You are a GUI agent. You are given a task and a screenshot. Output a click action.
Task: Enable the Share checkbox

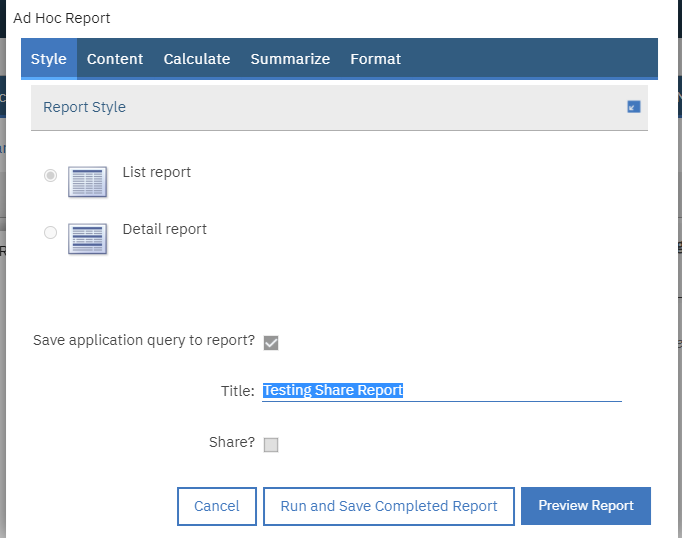tap(271, 445)
